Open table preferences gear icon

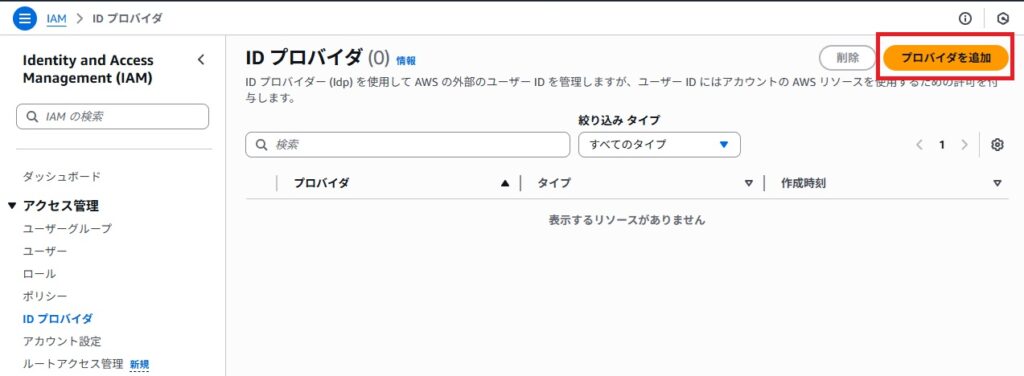coord(997,145)
